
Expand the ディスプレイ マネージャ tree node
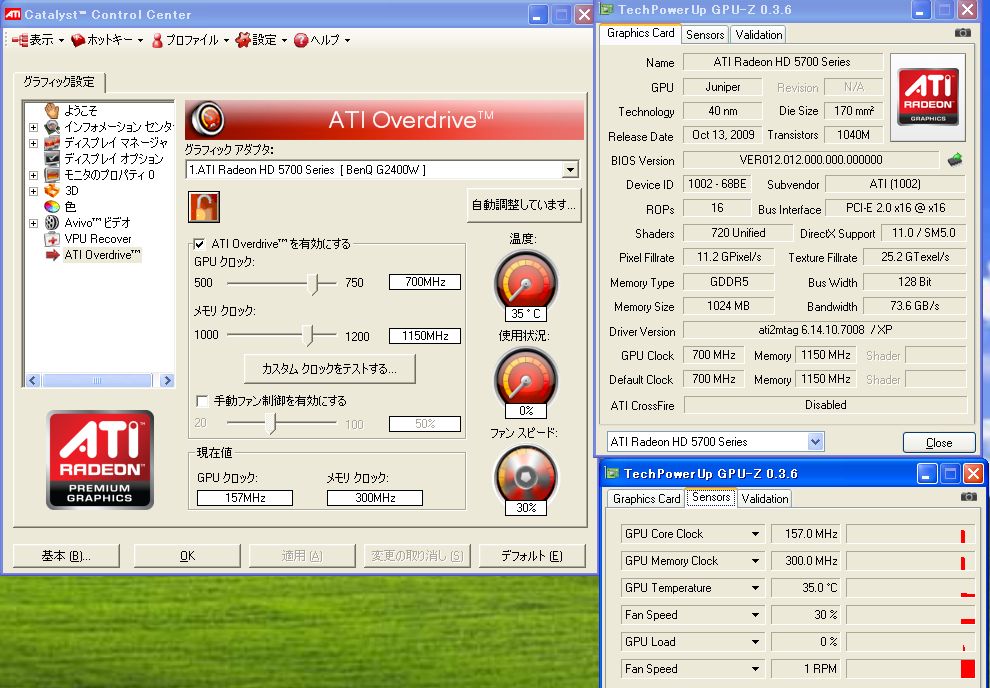pos(33,143)
